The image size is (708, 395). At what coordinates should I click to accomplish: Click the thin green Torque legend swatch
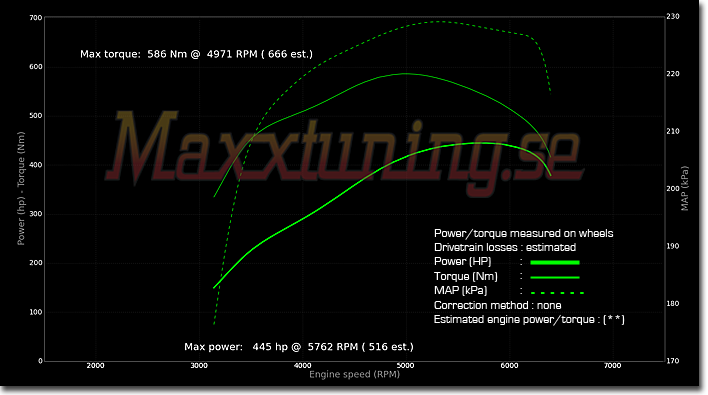tap(554, 277)
